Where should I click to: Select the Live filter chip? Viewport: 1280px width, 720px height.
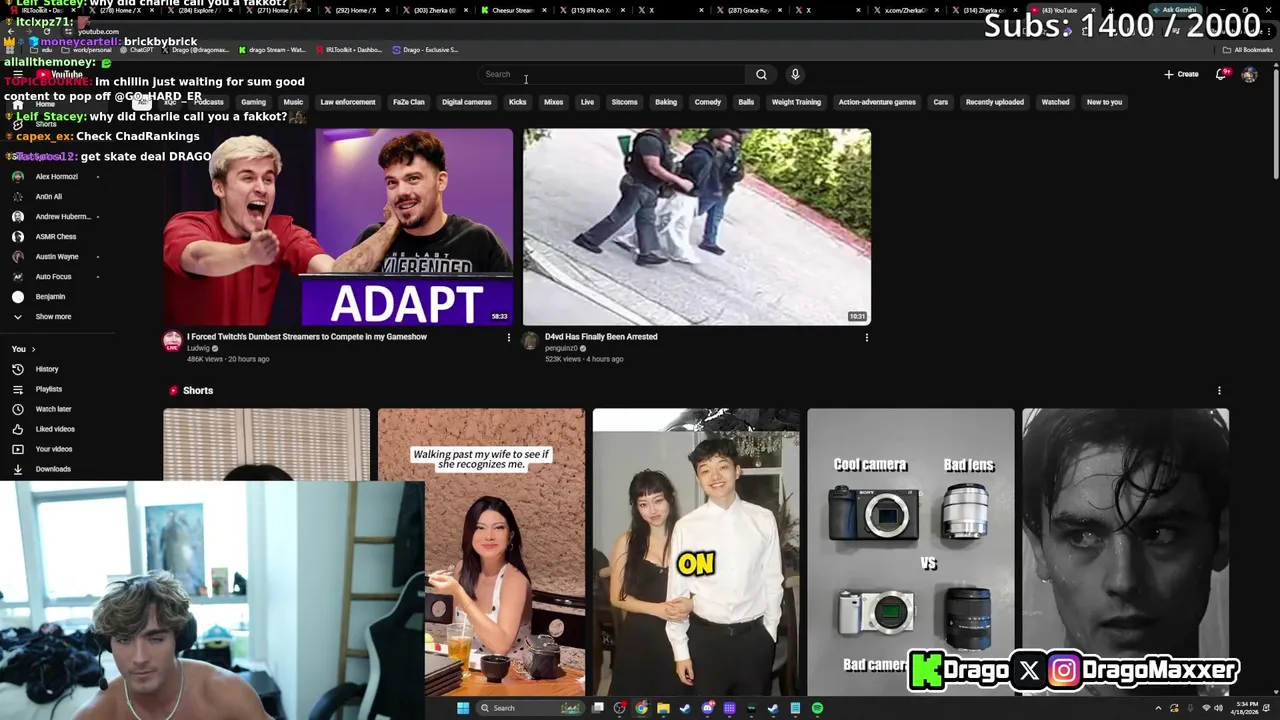[x=587, y=102]
